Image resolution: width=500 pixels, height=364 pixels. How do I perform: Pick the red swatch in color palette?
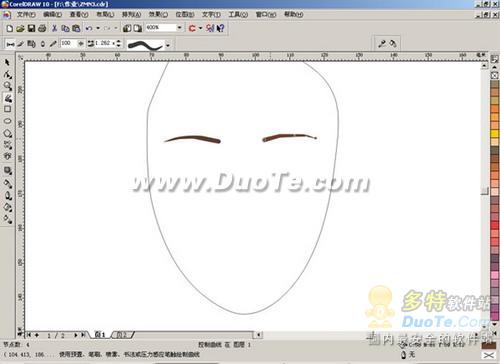(495, 225)
